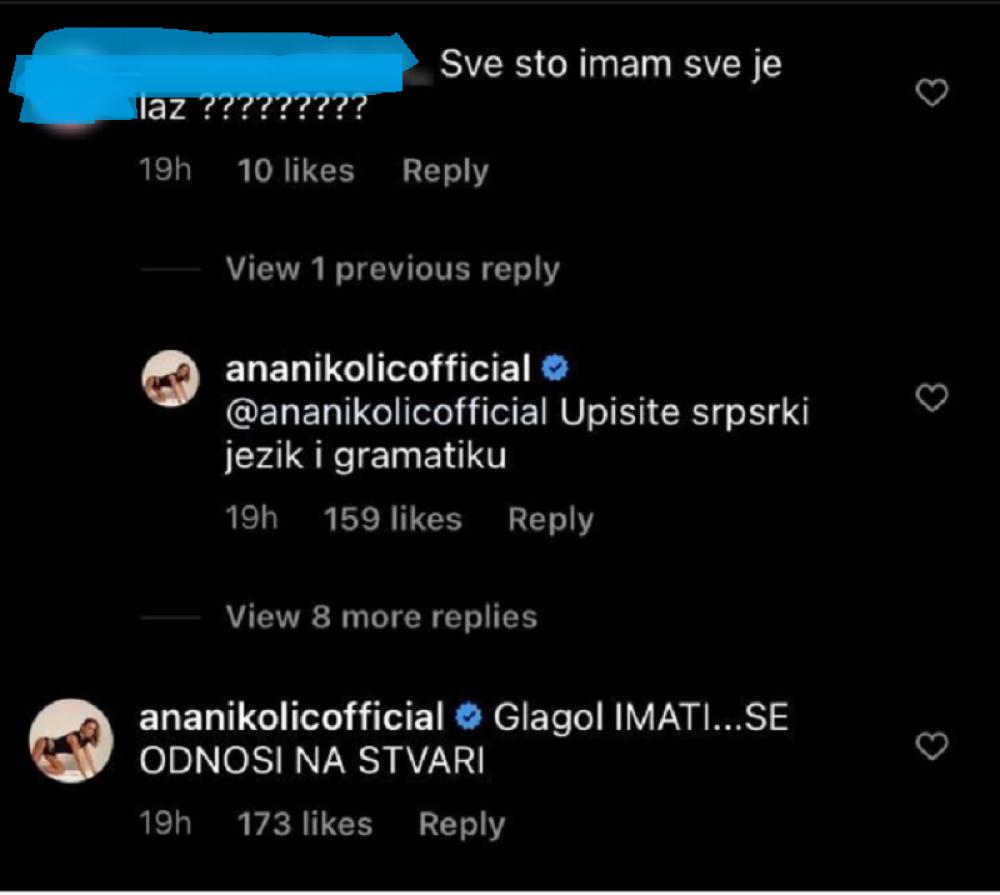Heart the "Glagol IMATI" comment

point(932,745)
